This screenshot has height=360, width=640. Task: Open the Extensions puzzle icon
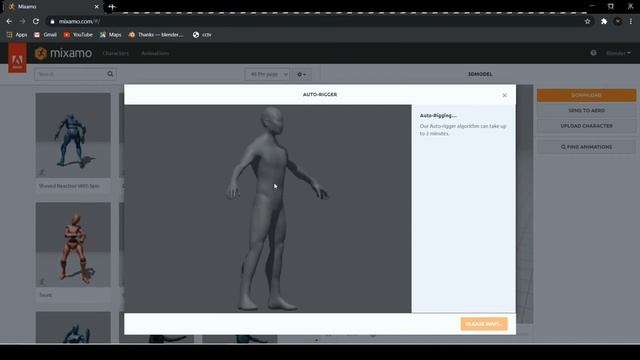coord(604,21)
